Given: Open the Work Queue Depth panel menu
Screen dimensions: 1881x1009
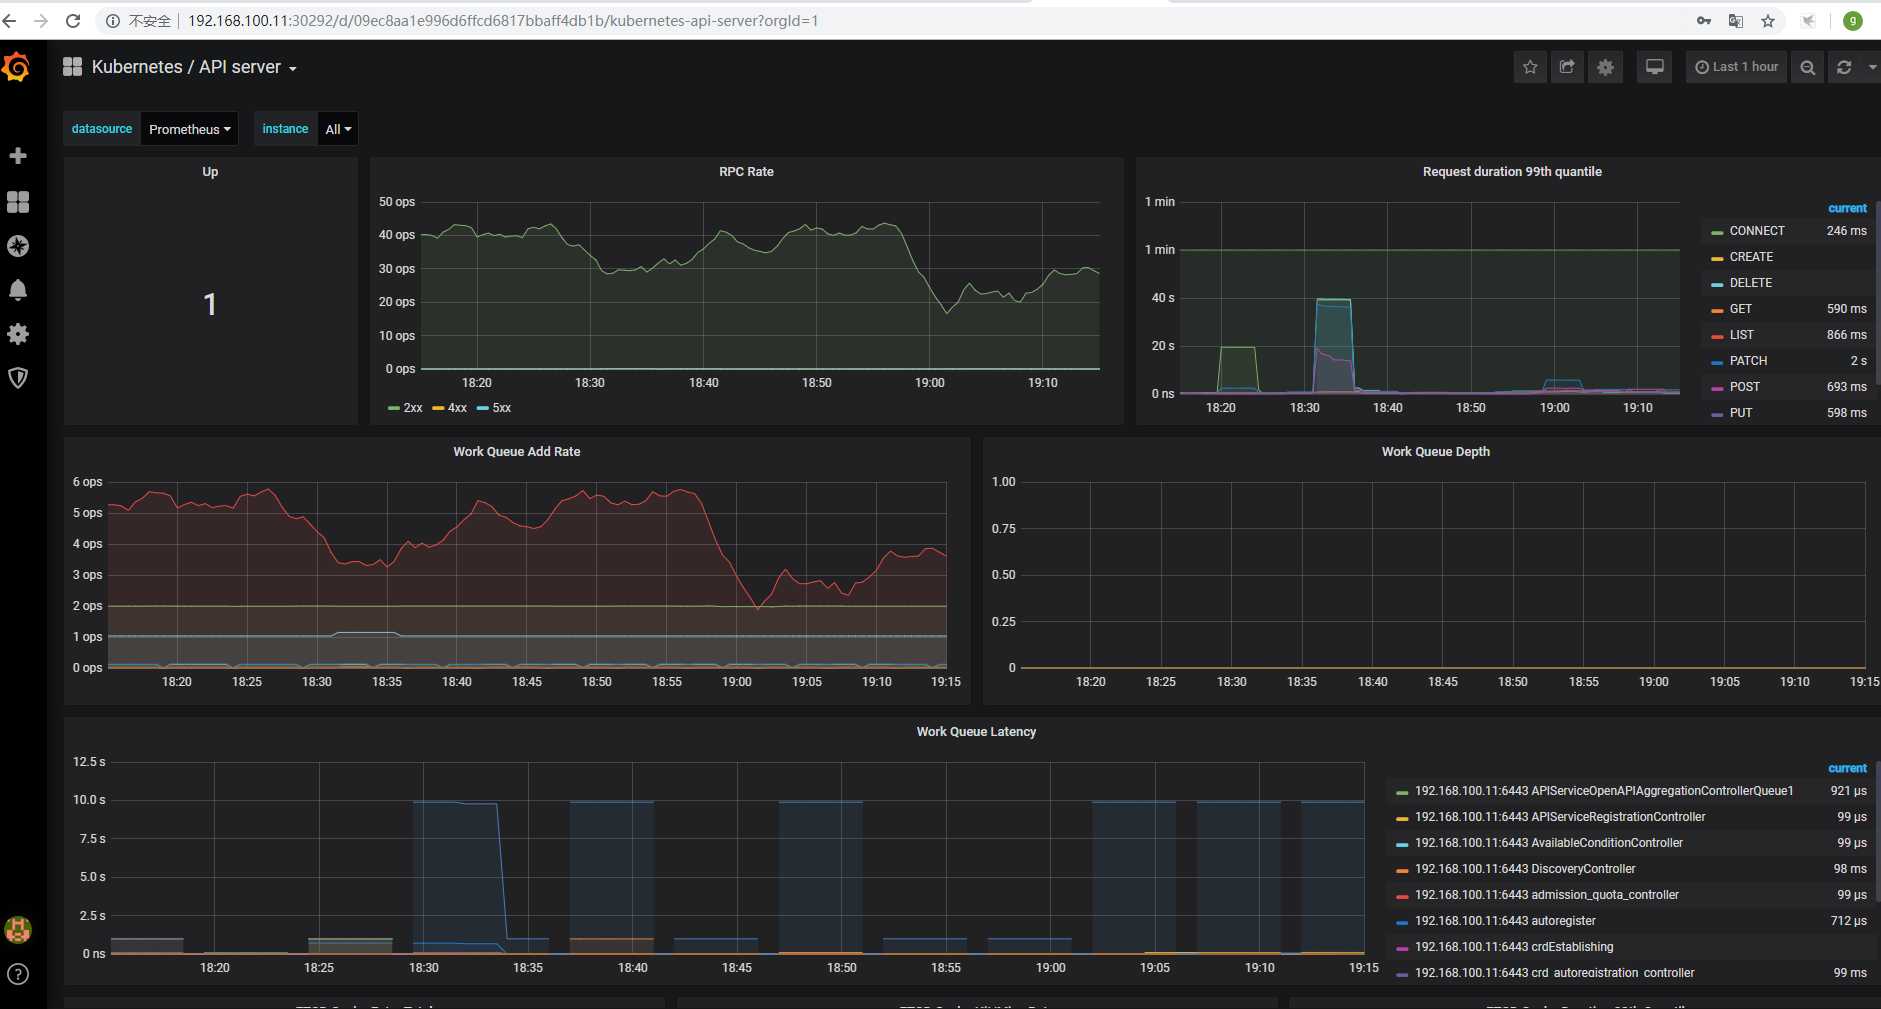Looking at the screenshot, I should coord(1435,452).
